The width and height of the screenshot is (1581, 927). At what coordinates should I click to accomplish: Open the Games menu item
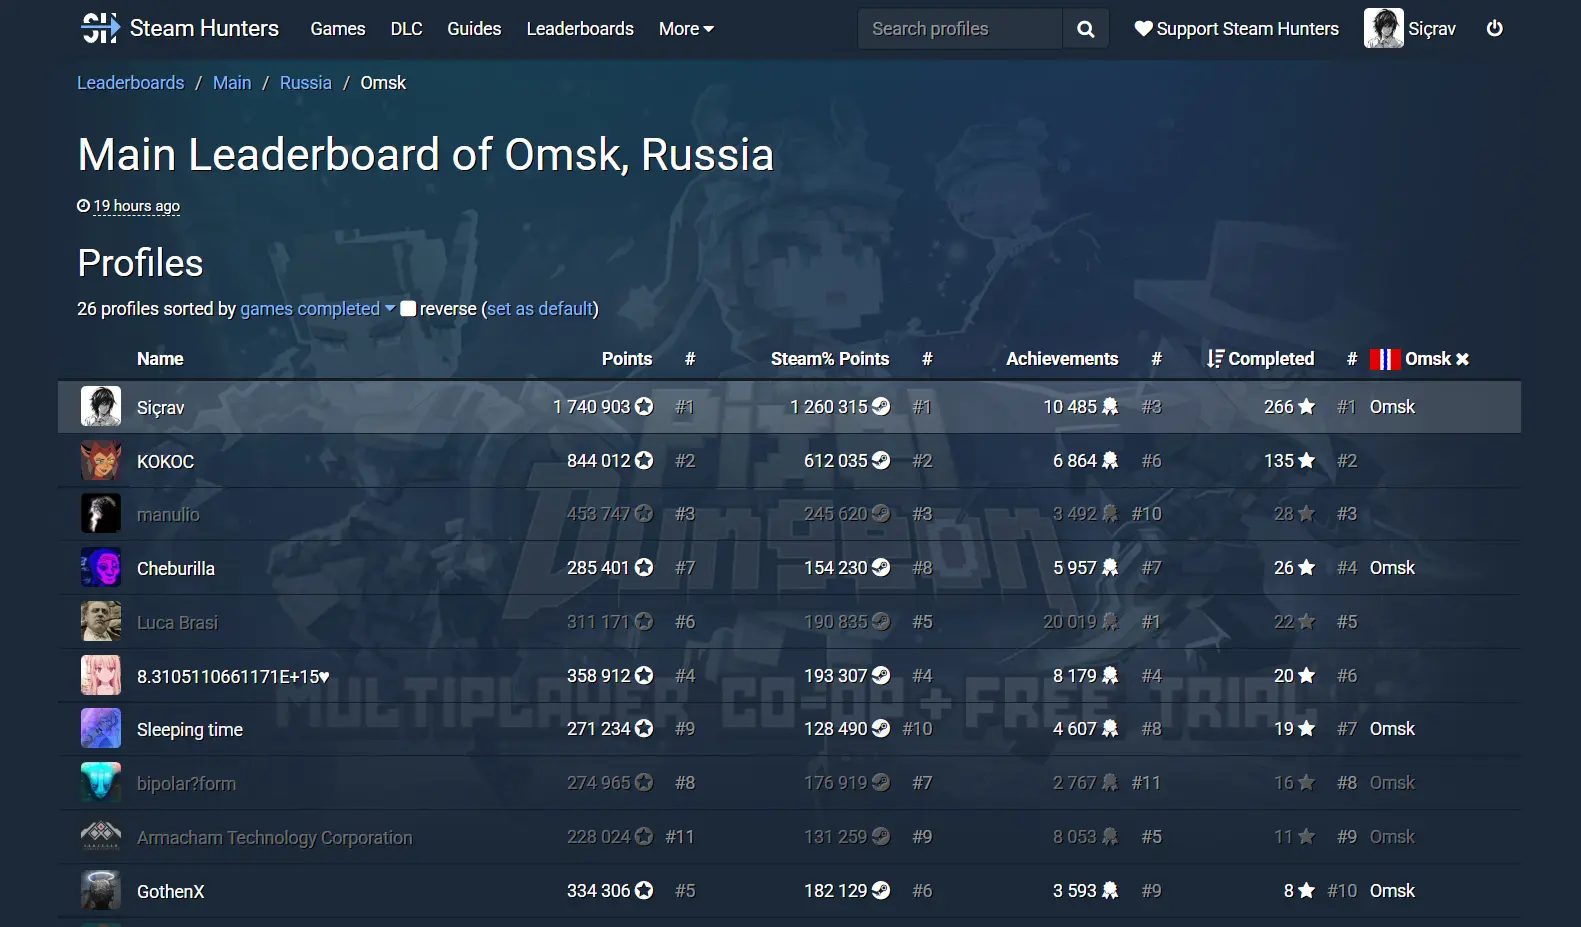tap(337, 29)
